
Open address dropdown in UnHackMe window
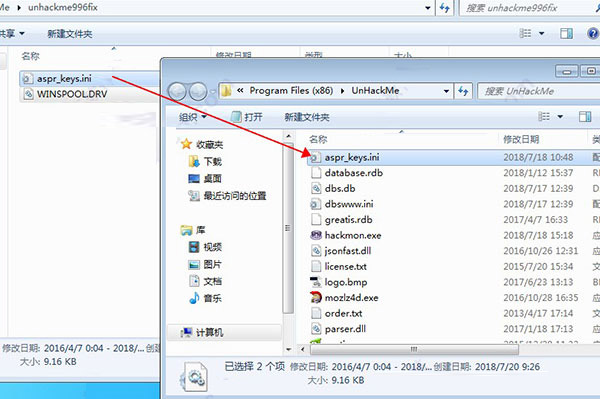pos(446,91)
